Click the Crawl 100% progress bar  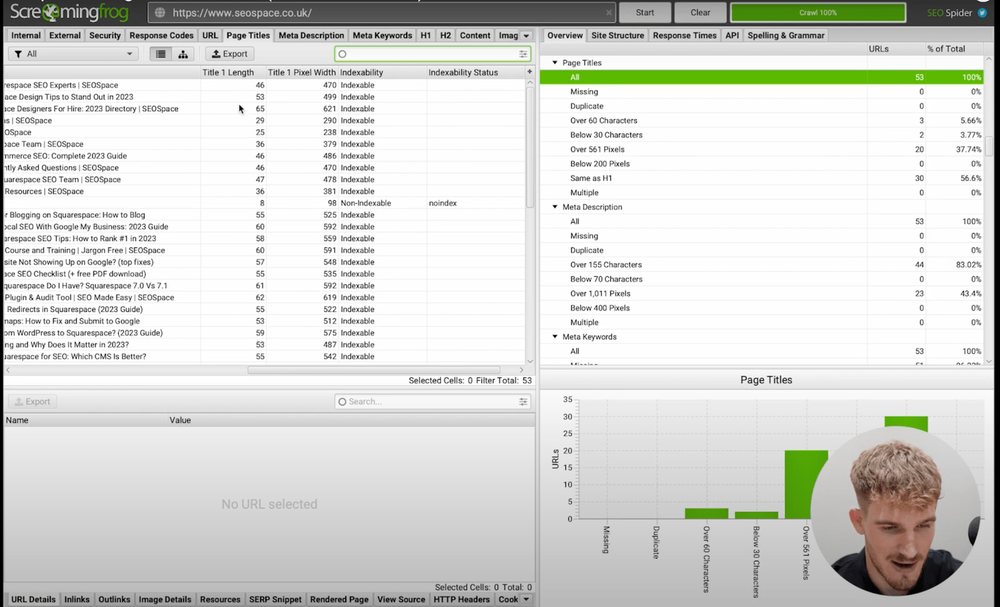[818, 13]
